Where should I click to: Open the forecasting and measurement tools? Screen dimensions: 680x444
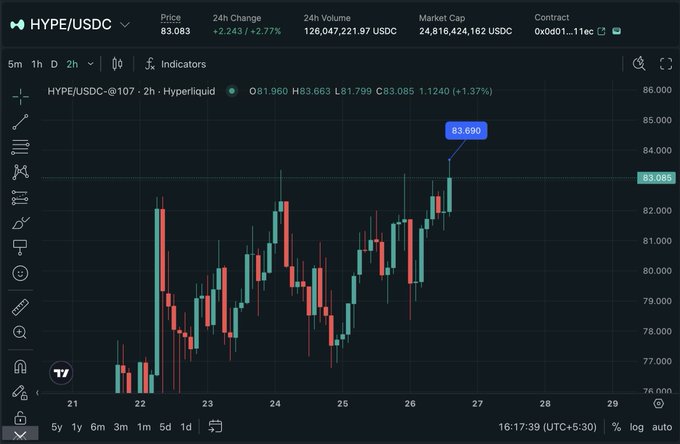coord(20,198)
